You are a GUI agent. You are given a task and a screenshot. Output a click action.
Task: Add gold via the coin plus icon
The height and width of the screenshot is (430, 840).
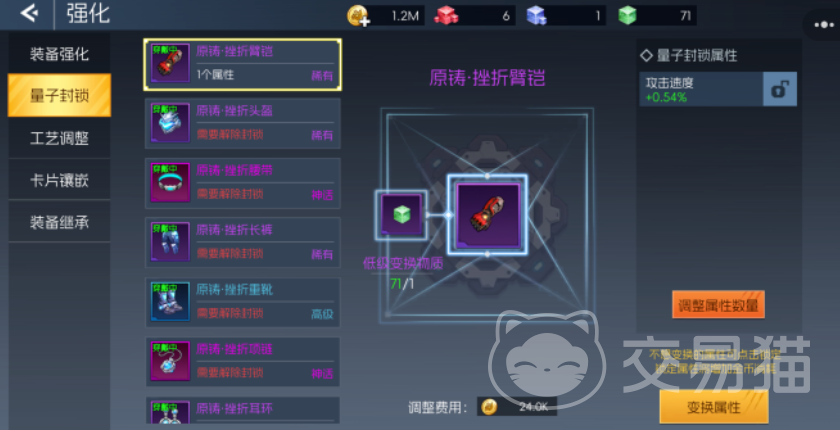click(358, 16)
